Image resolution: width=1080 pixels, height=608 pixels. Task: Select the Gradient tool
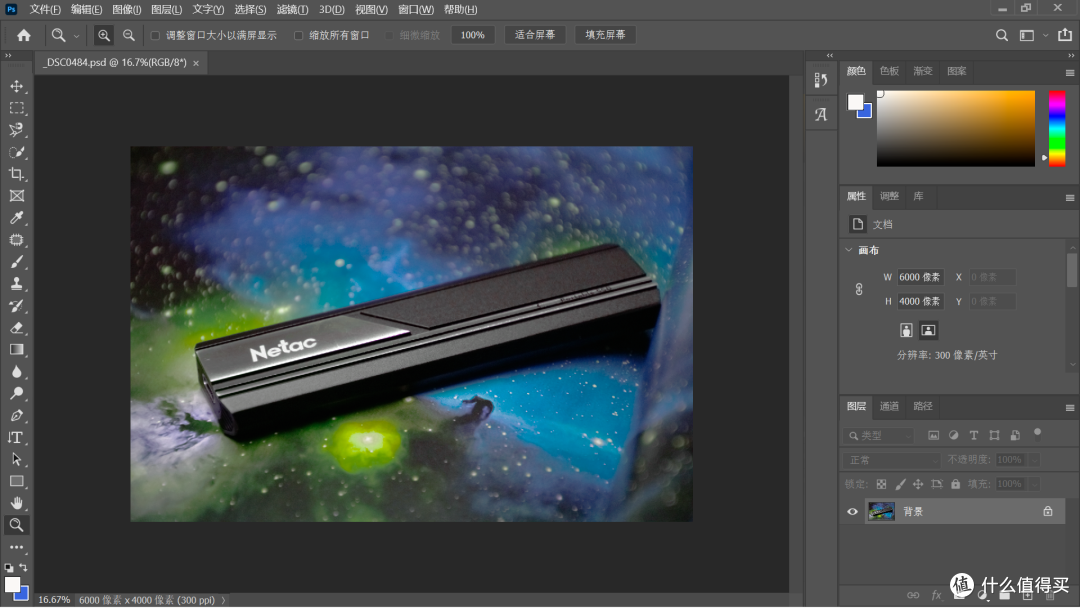17,350
